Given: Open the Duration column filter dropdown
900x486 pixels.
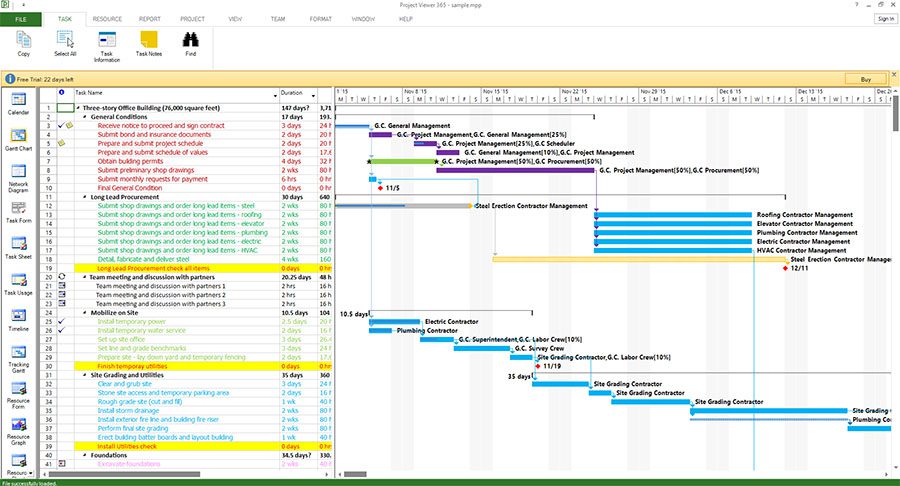Looking at the screenshot, I should pos(313,95).
